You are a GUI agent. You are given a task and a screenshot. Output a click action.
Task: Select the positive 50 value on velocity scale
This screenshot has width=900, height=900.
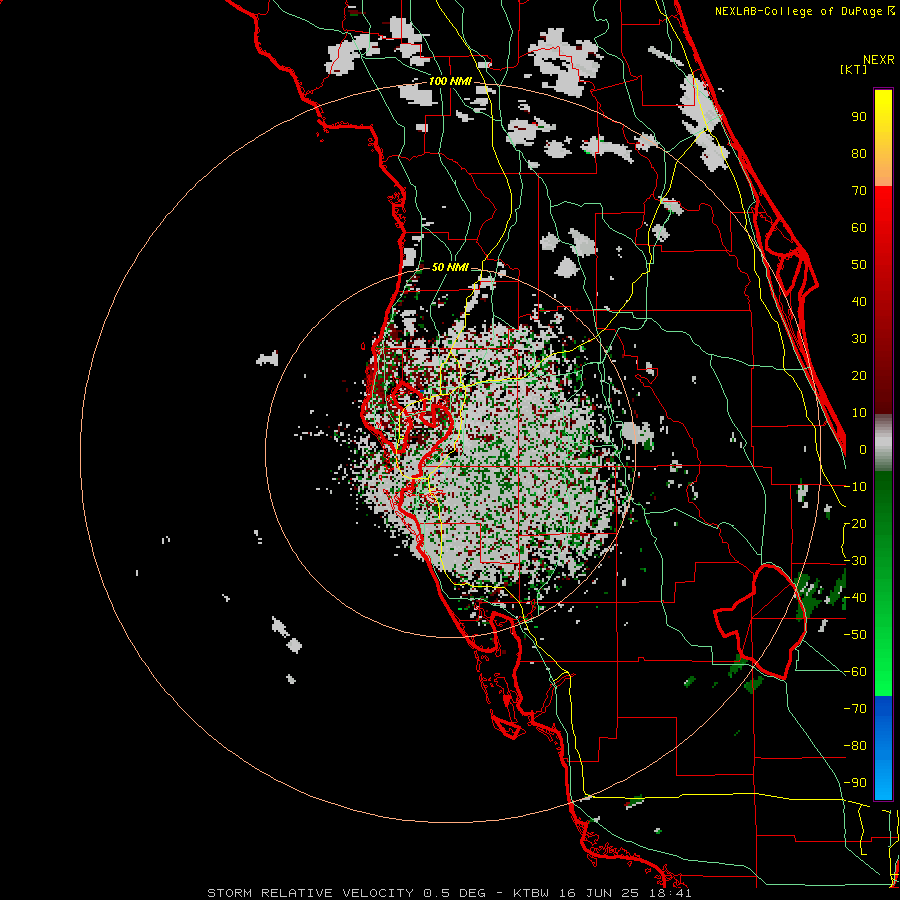pyautogui.click(x=859, y=265)
